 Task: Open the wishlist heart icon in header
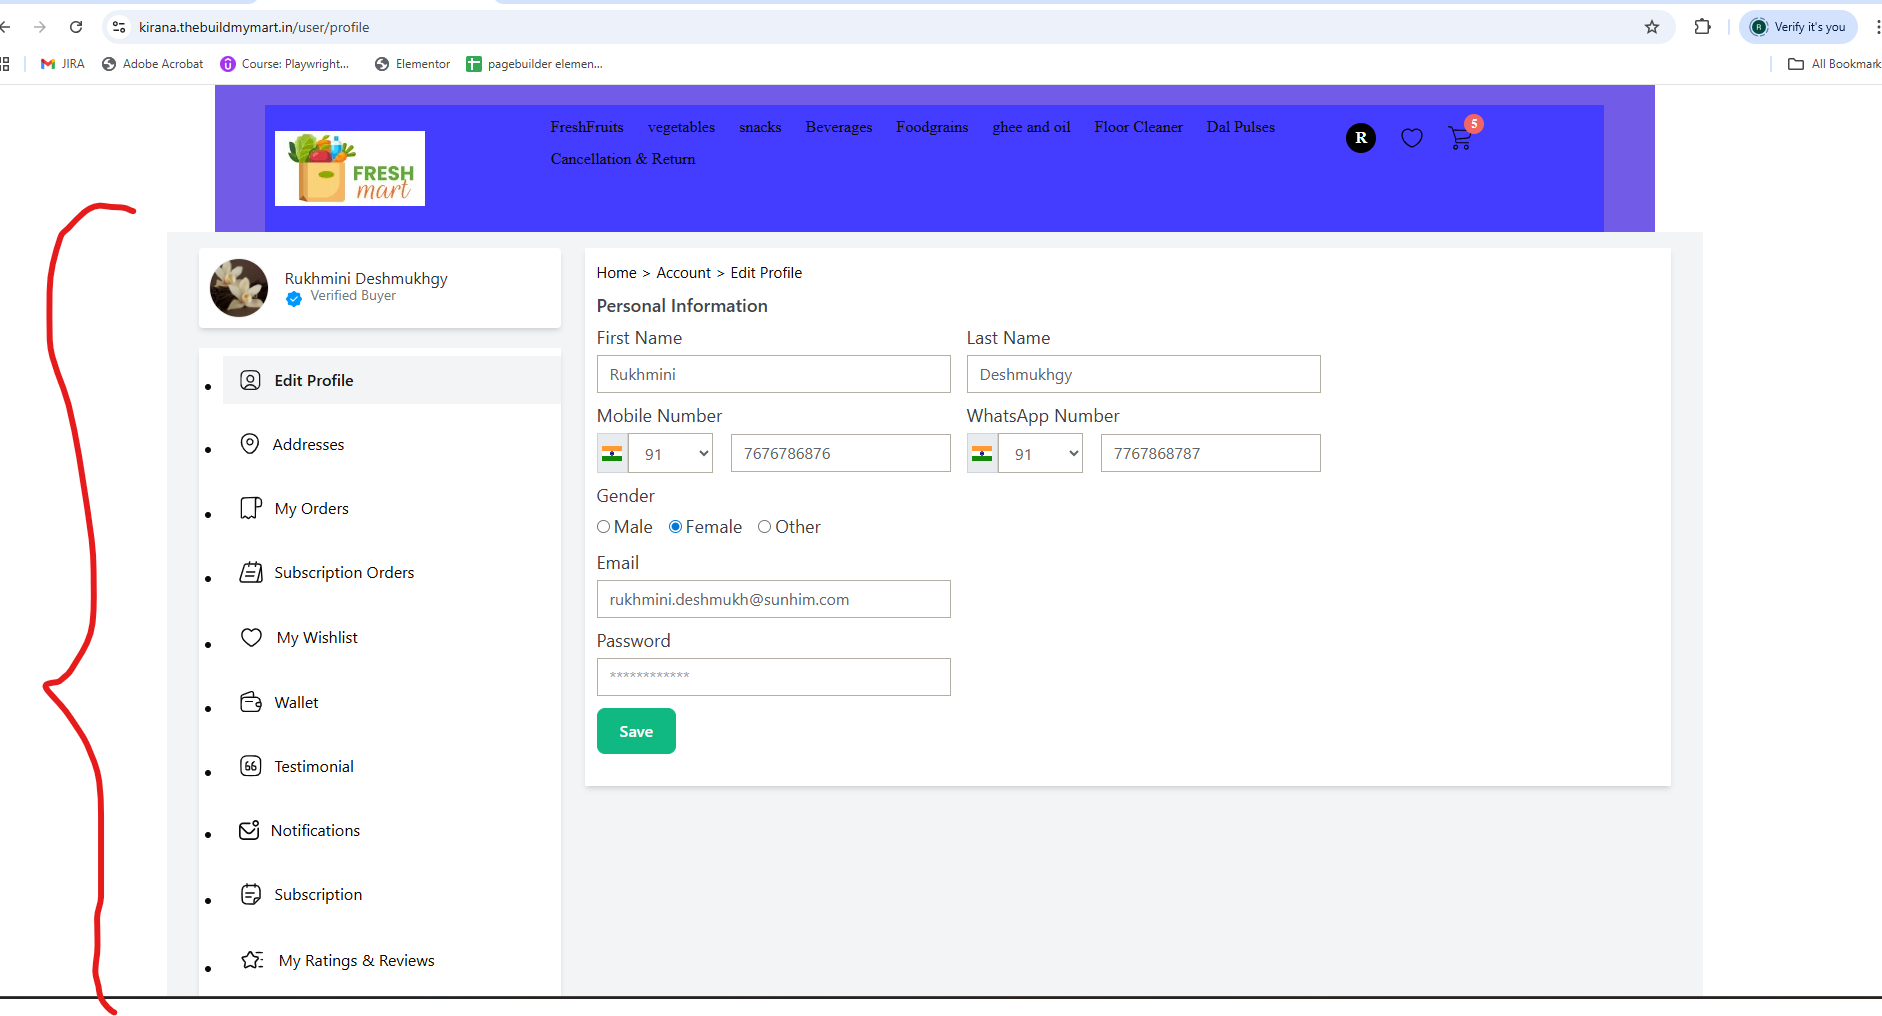pyautogui.click(x=1412, y=138)
